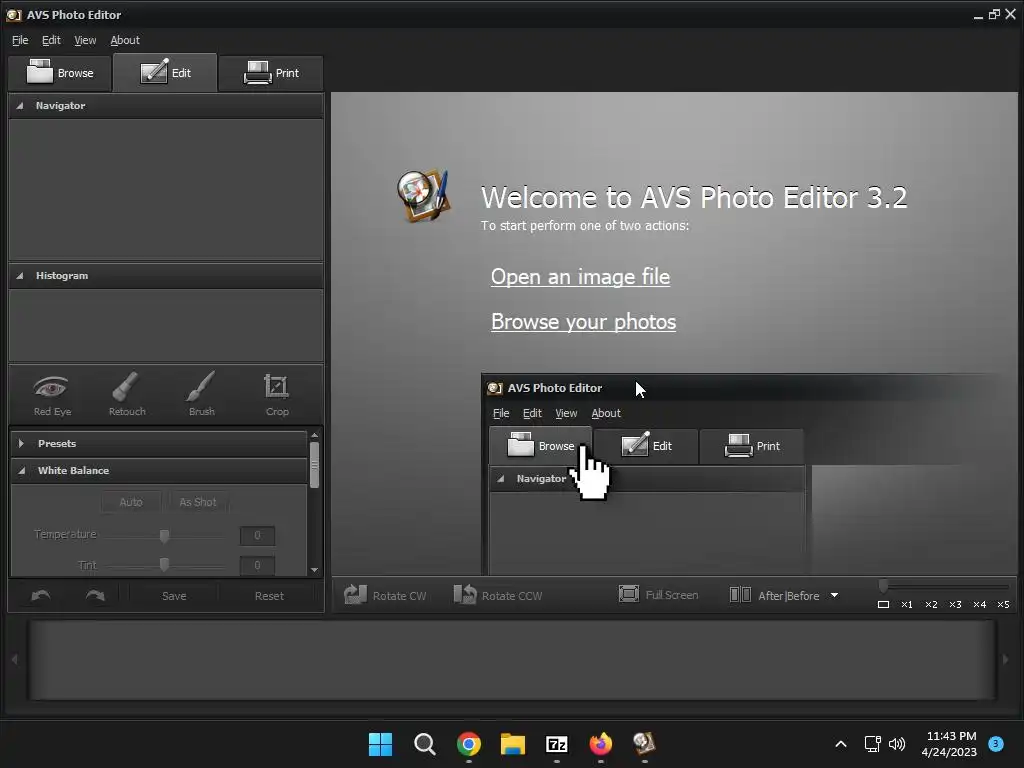This screenshot has height=768, width=1024.
Task: Open Google Chrome from taskbar
Action: coord(469,744)
